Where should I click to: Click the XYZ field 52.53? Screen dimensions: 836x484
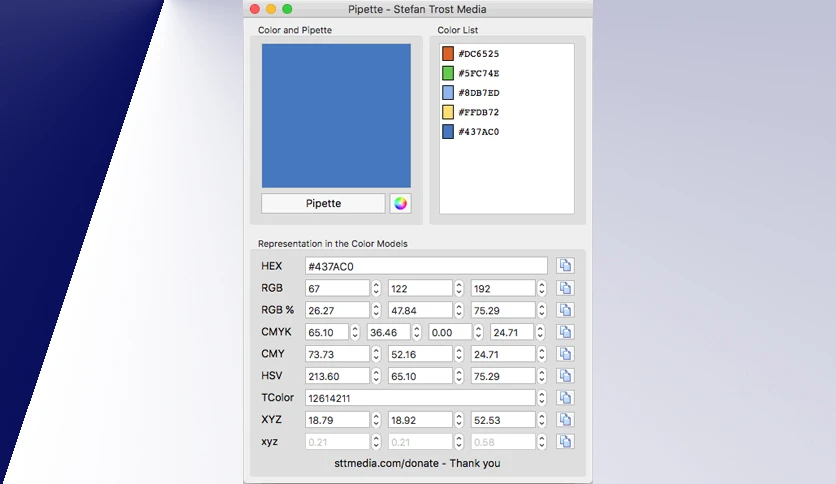503,420
